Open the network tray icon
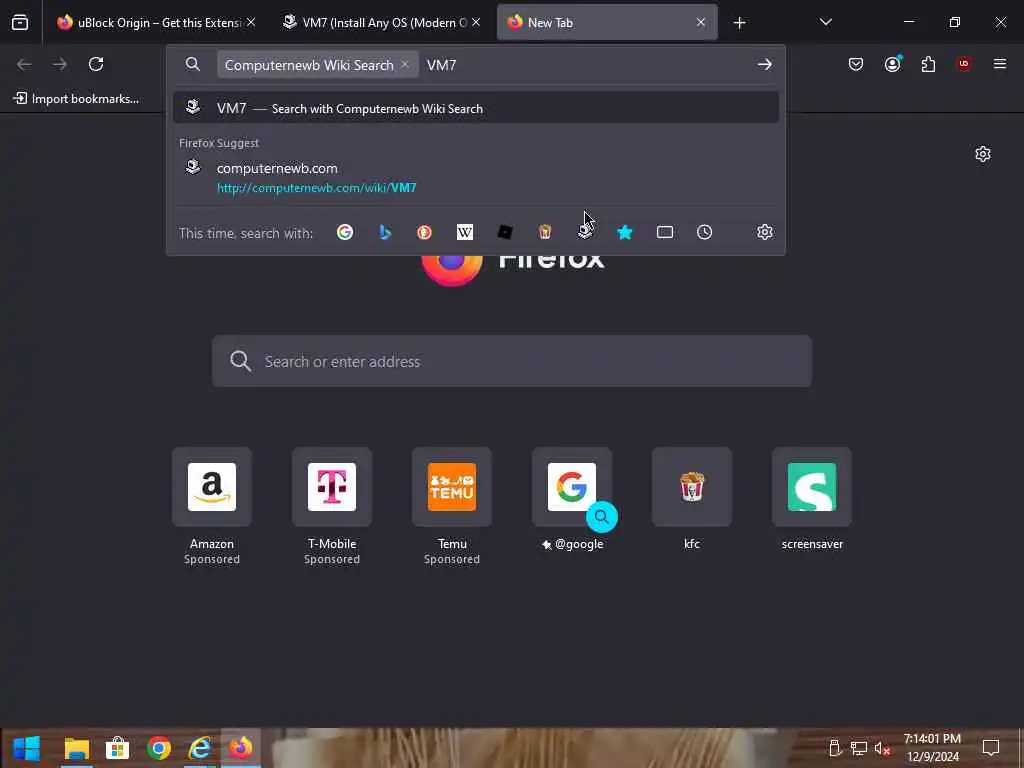1024x768 pixels. click(x=859, y=748)
